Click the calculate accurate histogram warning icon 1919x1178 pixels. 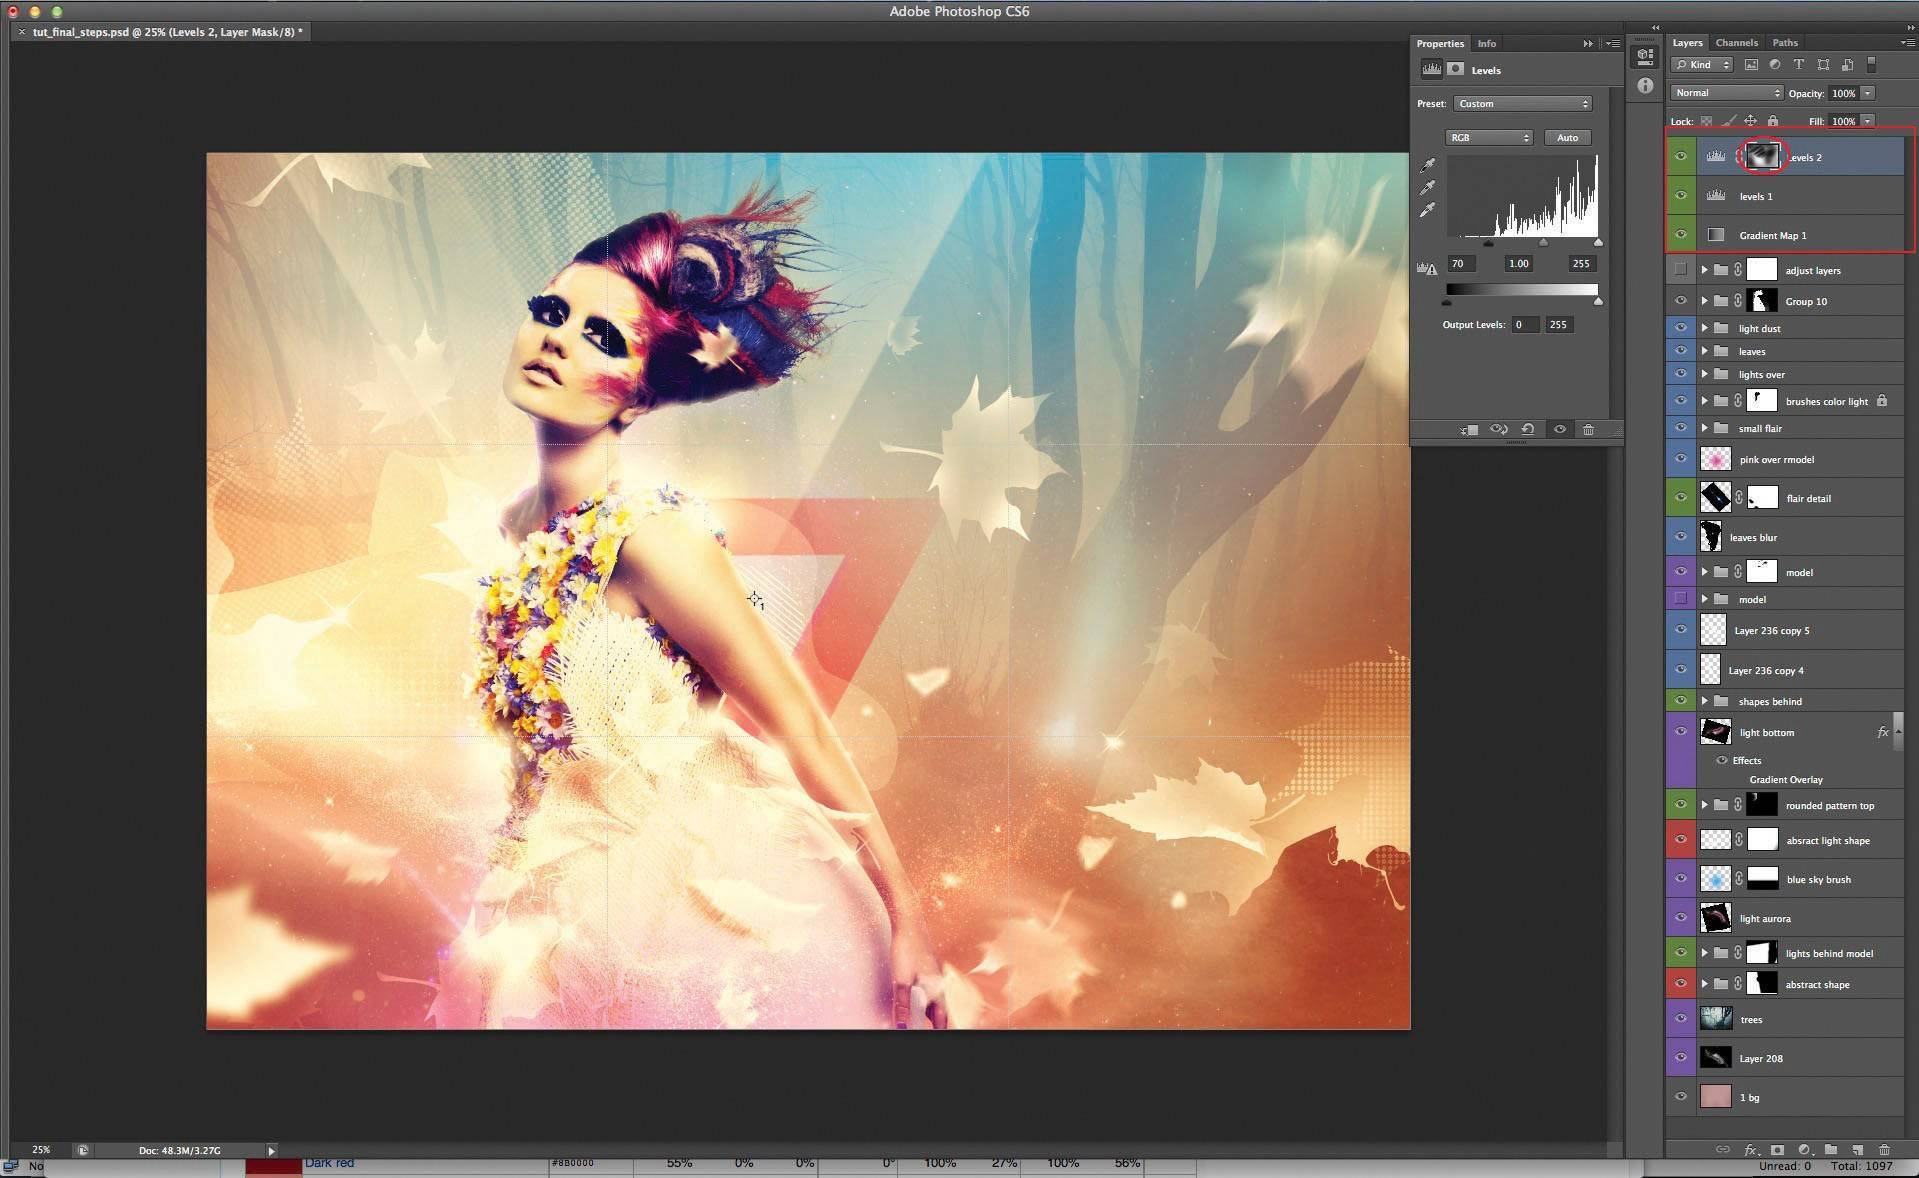[1427, 268]
